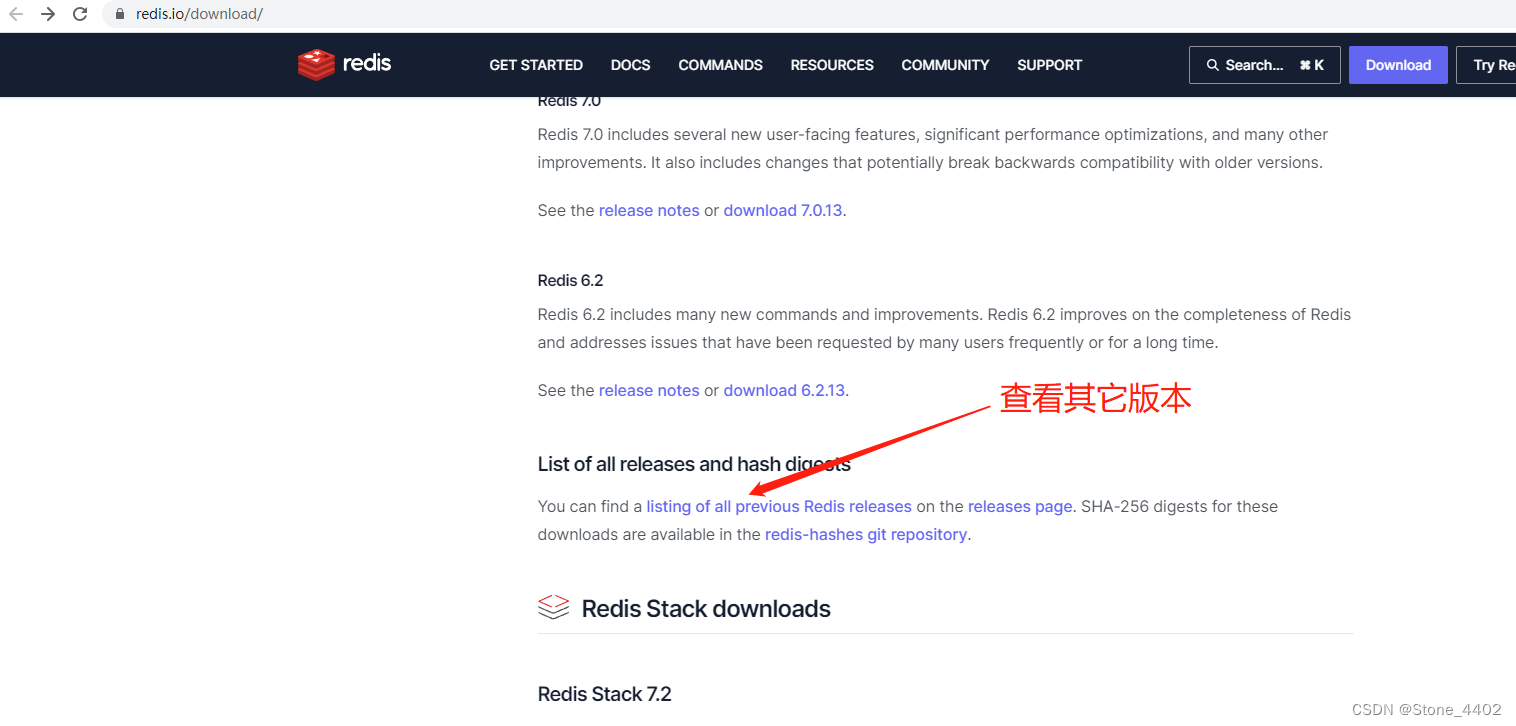Click the releases page link
Image resolution: width=1516 pixels, height=726 pixels.
[x=1020, y=506]
